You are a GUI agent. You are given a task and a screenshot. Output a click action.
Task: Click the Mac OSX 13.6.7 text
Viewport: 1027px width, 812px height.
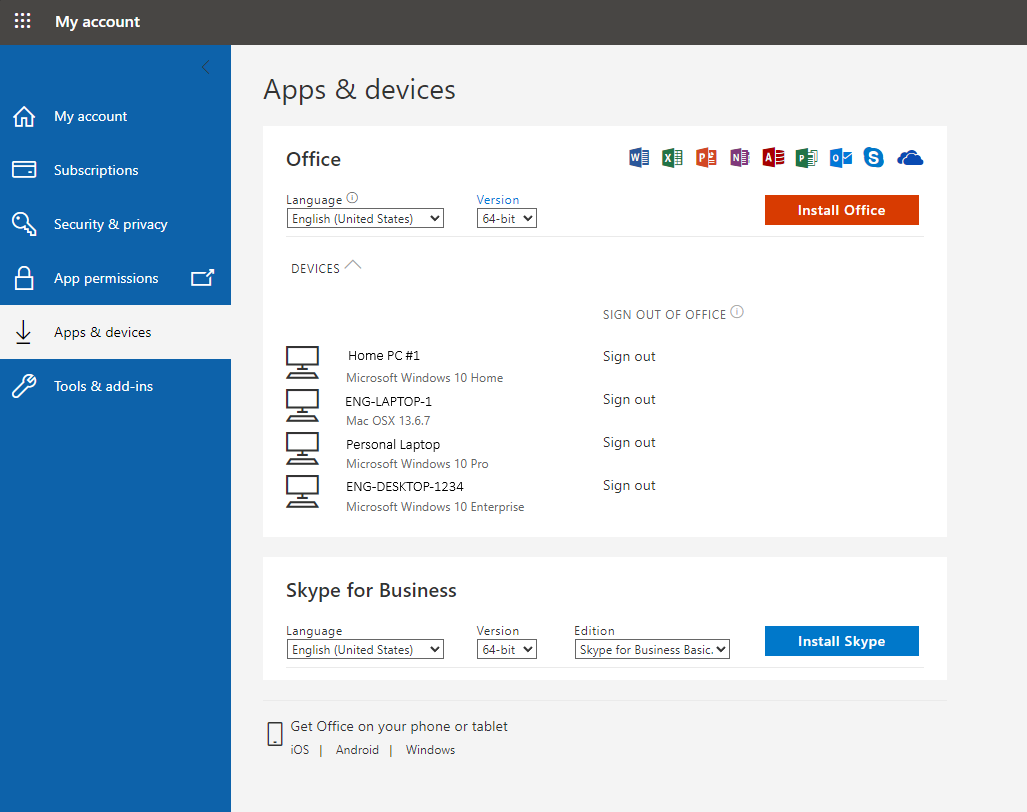pyautogui.click(x=388, y=420)
